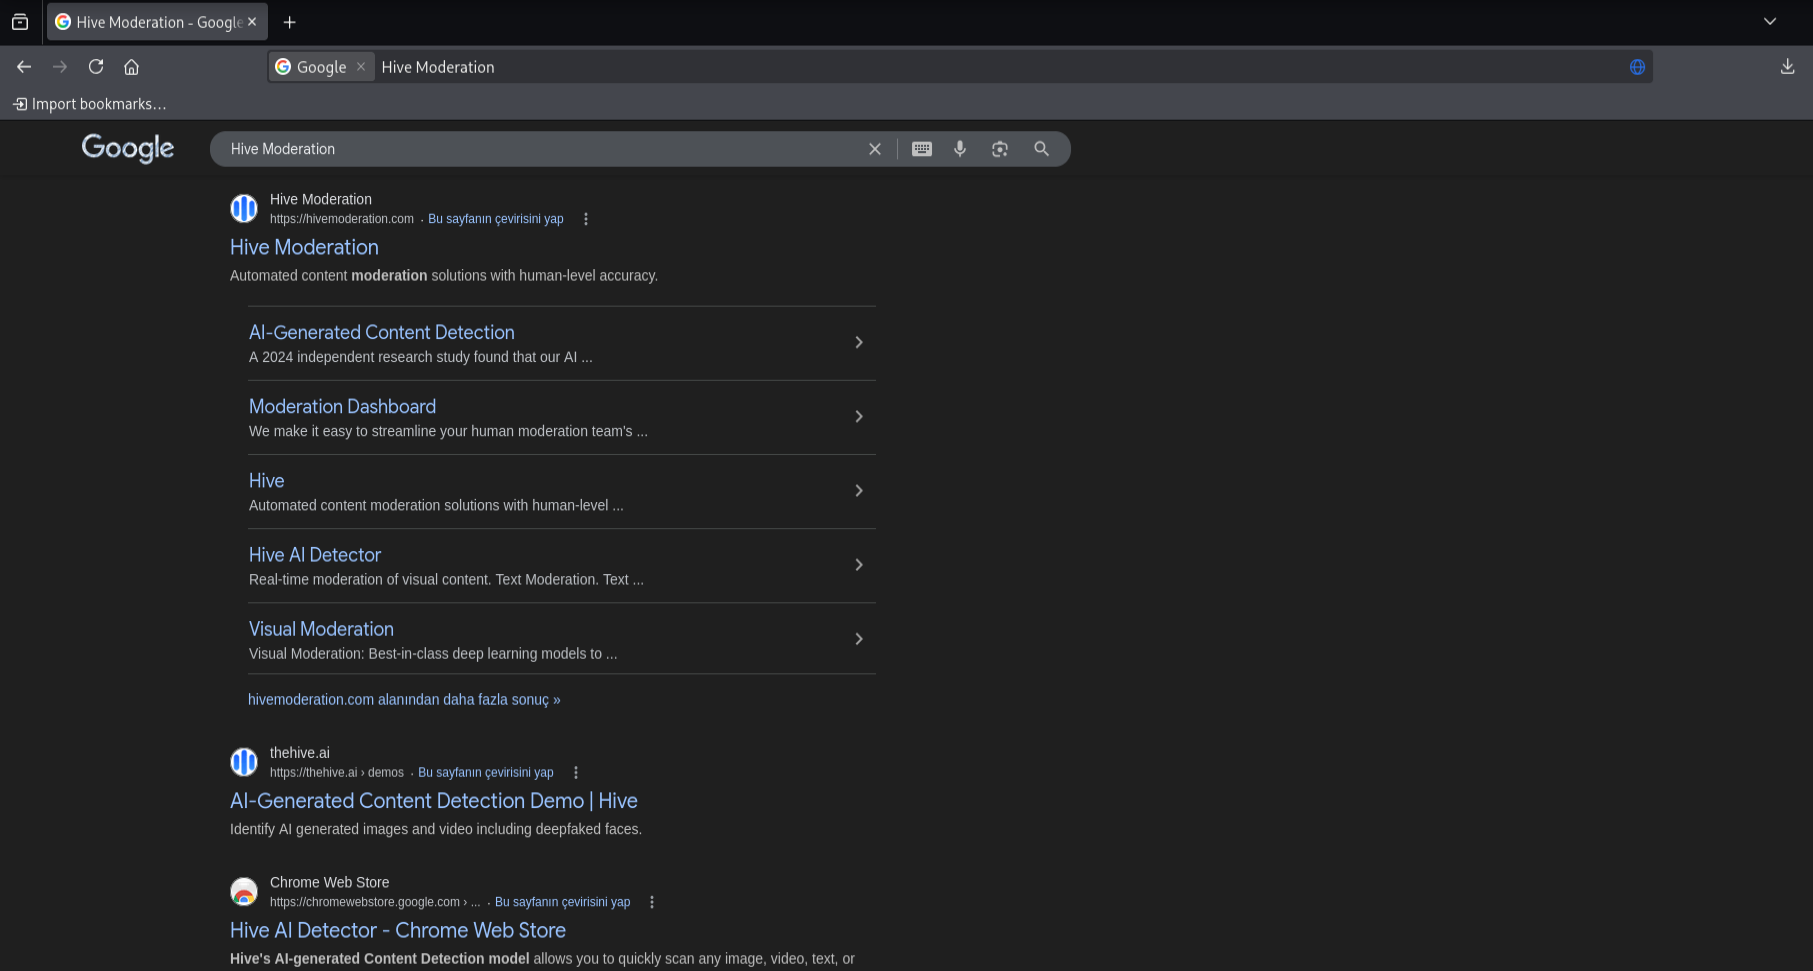The image size is (1813, 971).
Task: Expand chevron next to Visual Moderation
Action: (x=859, y=638)
